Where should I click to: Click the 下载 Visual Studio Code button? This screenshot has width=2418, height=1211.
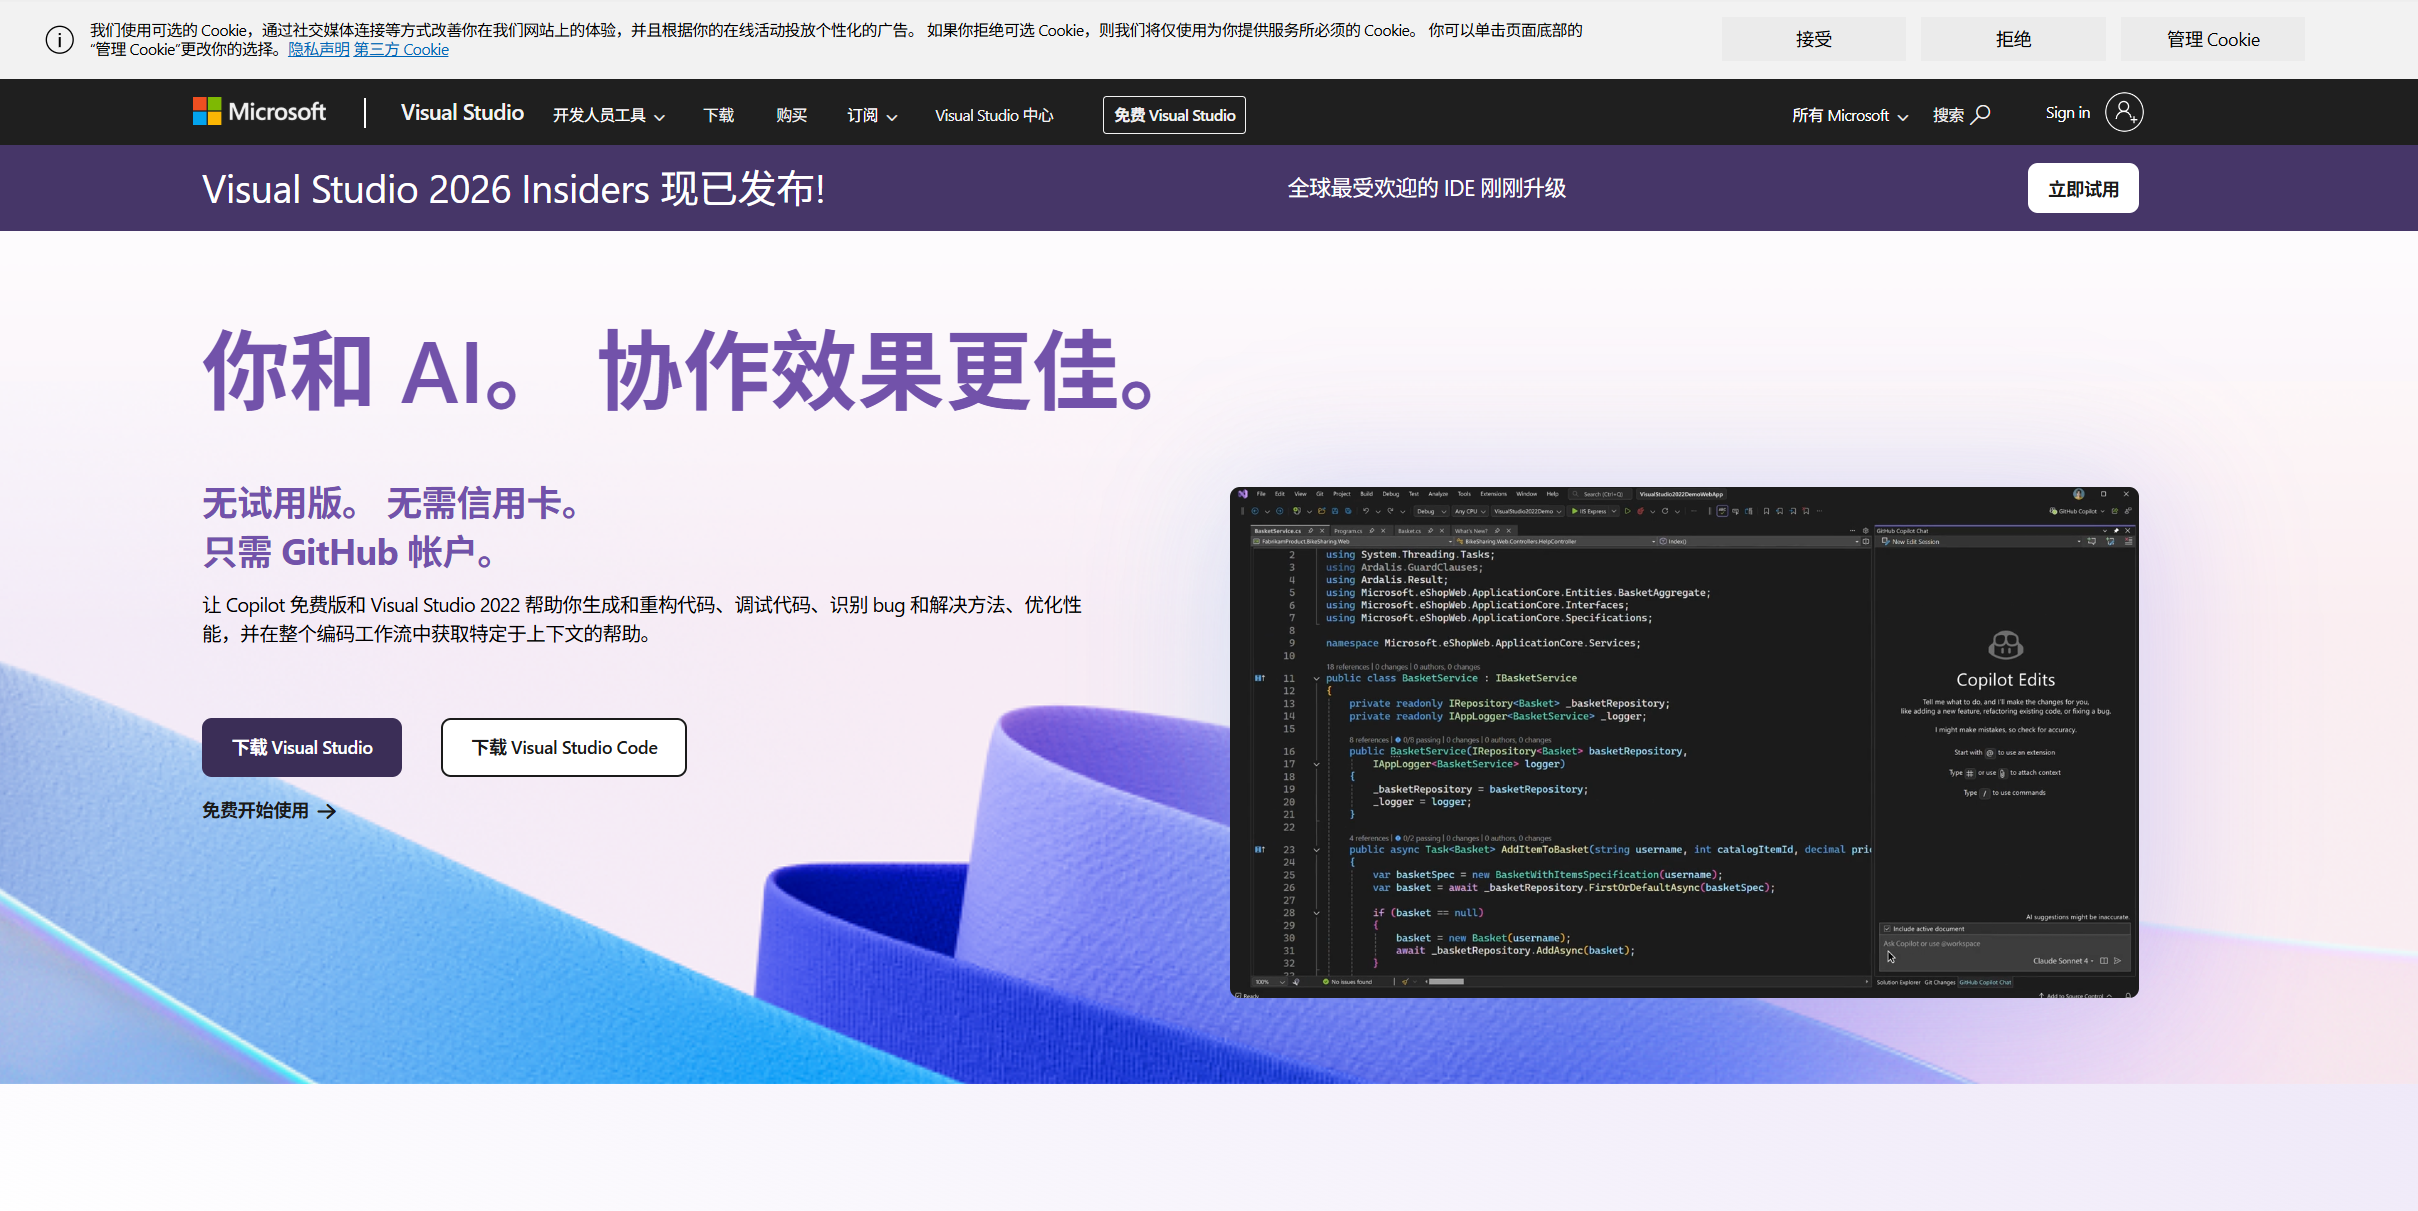[x=563, y=747]
